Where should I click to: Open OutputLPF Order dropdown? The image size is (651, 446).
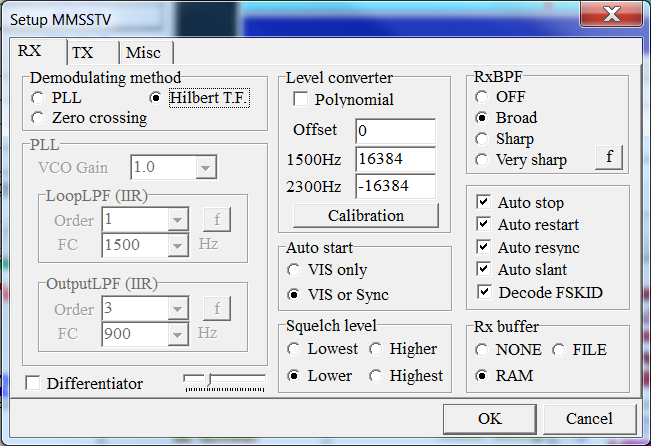click(178, 309)
